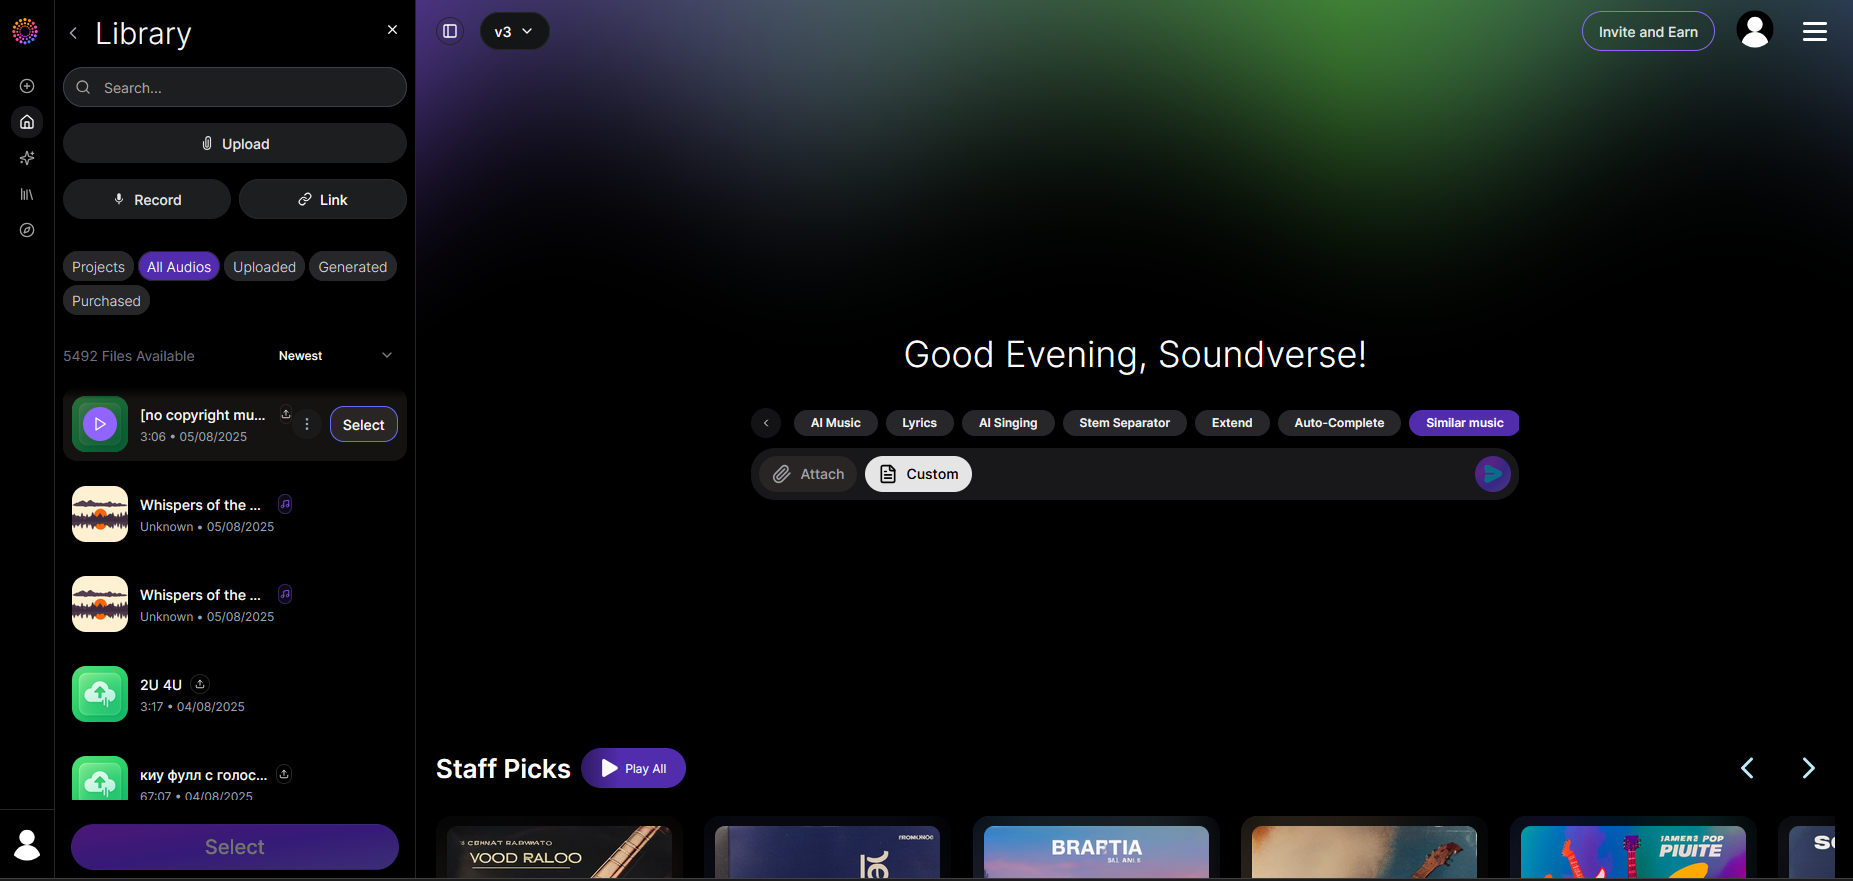Viewport: 1853px width, 881px height.
Task: Click the 2U 4U track thumbnail
Action: [100, 694]
